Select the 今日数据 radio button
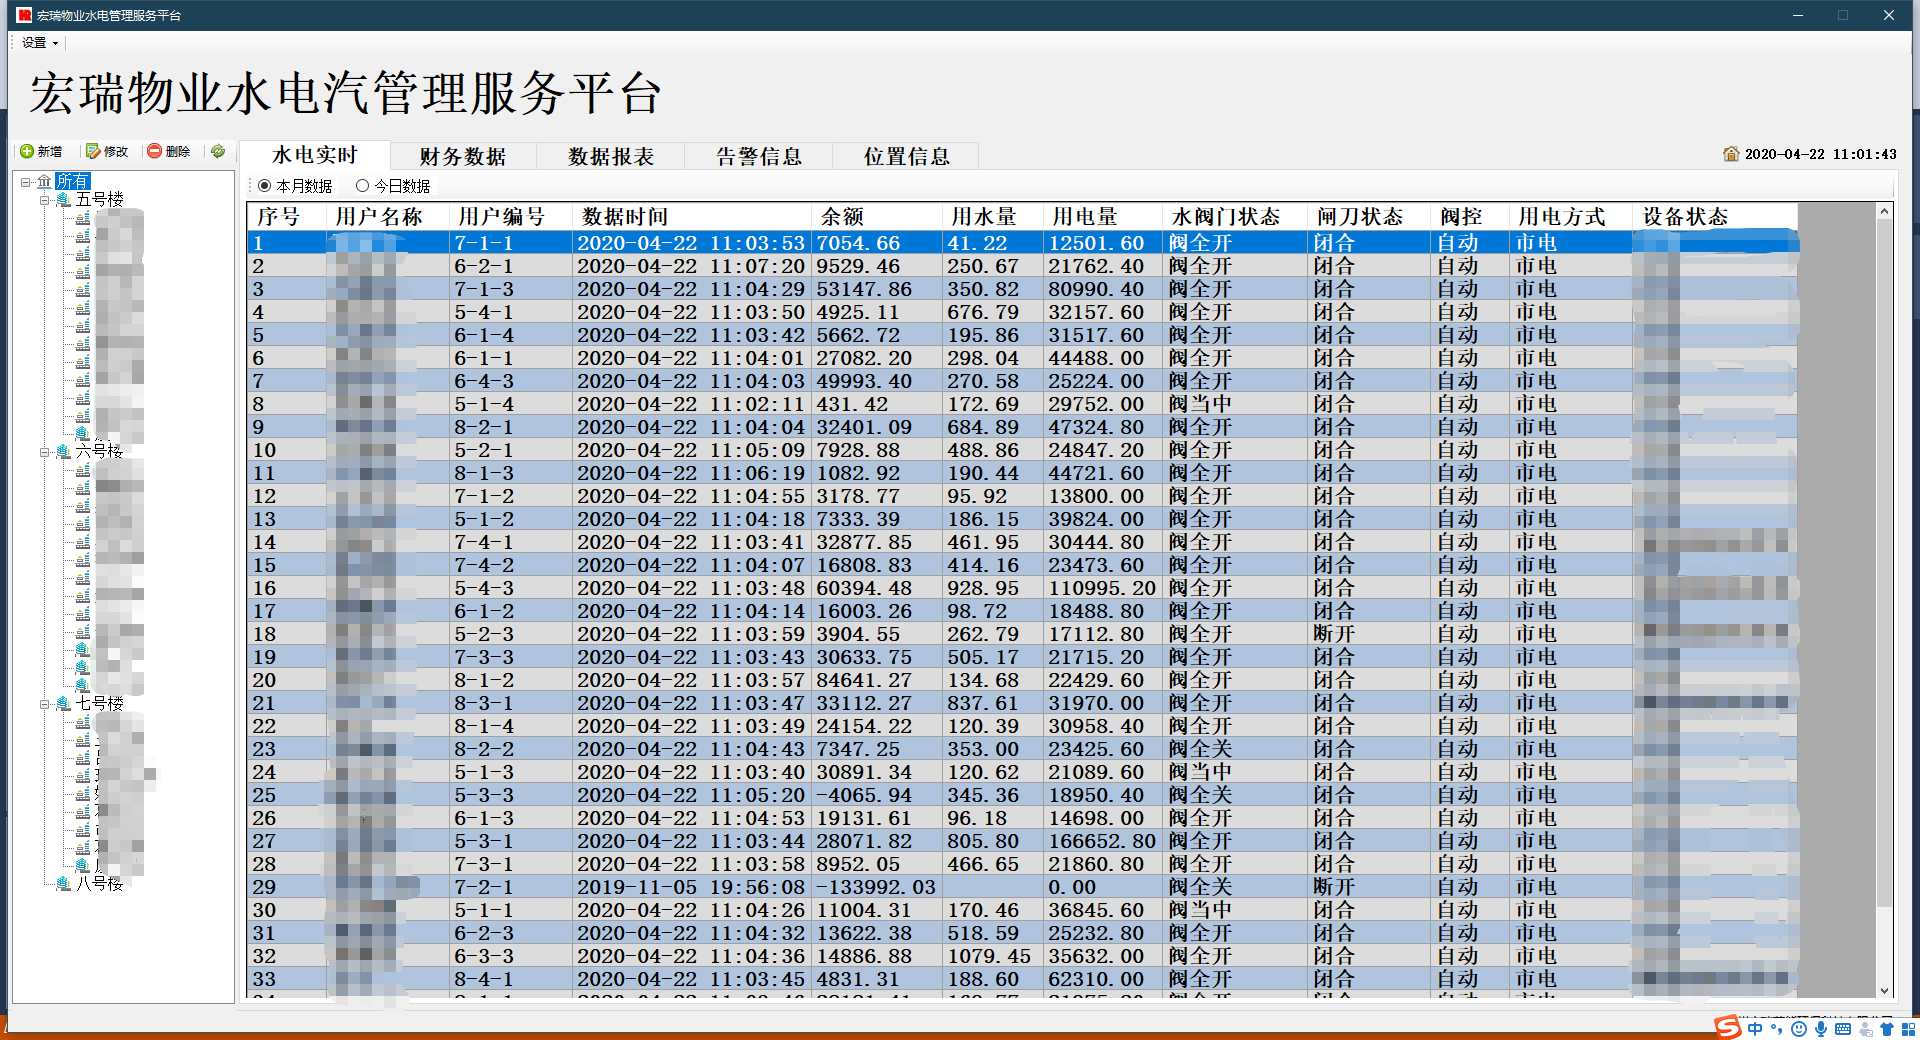This screenshot has height=1040, width=1920. (x=363, y=185)
